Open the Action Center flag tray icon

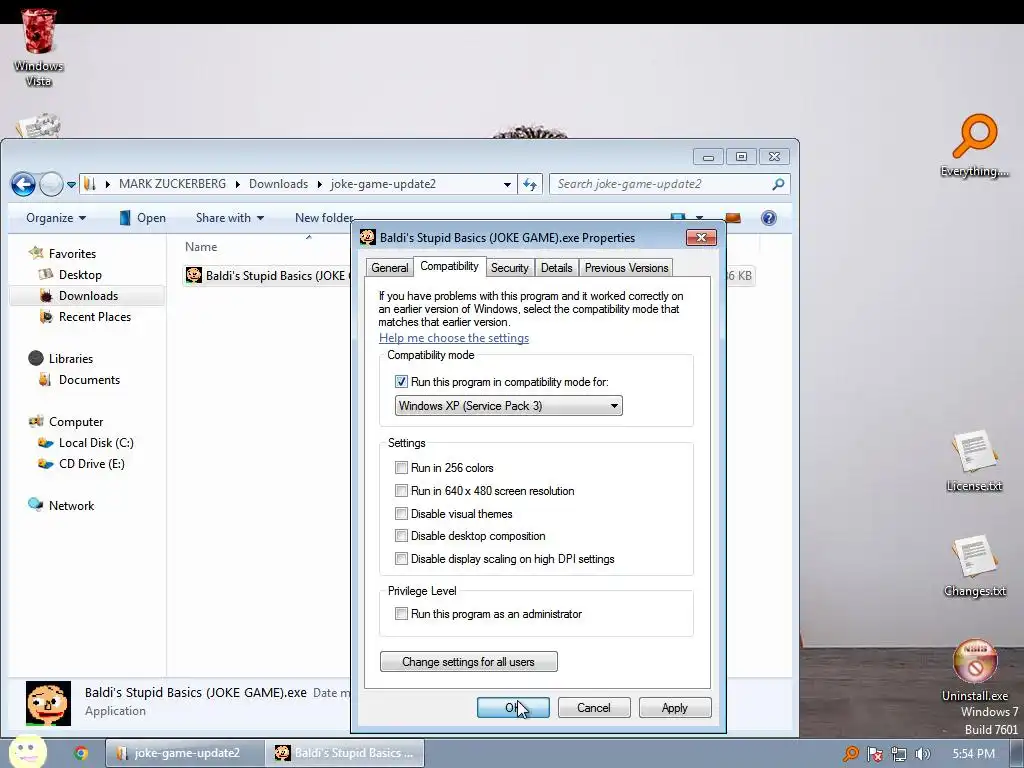(875, 754)
